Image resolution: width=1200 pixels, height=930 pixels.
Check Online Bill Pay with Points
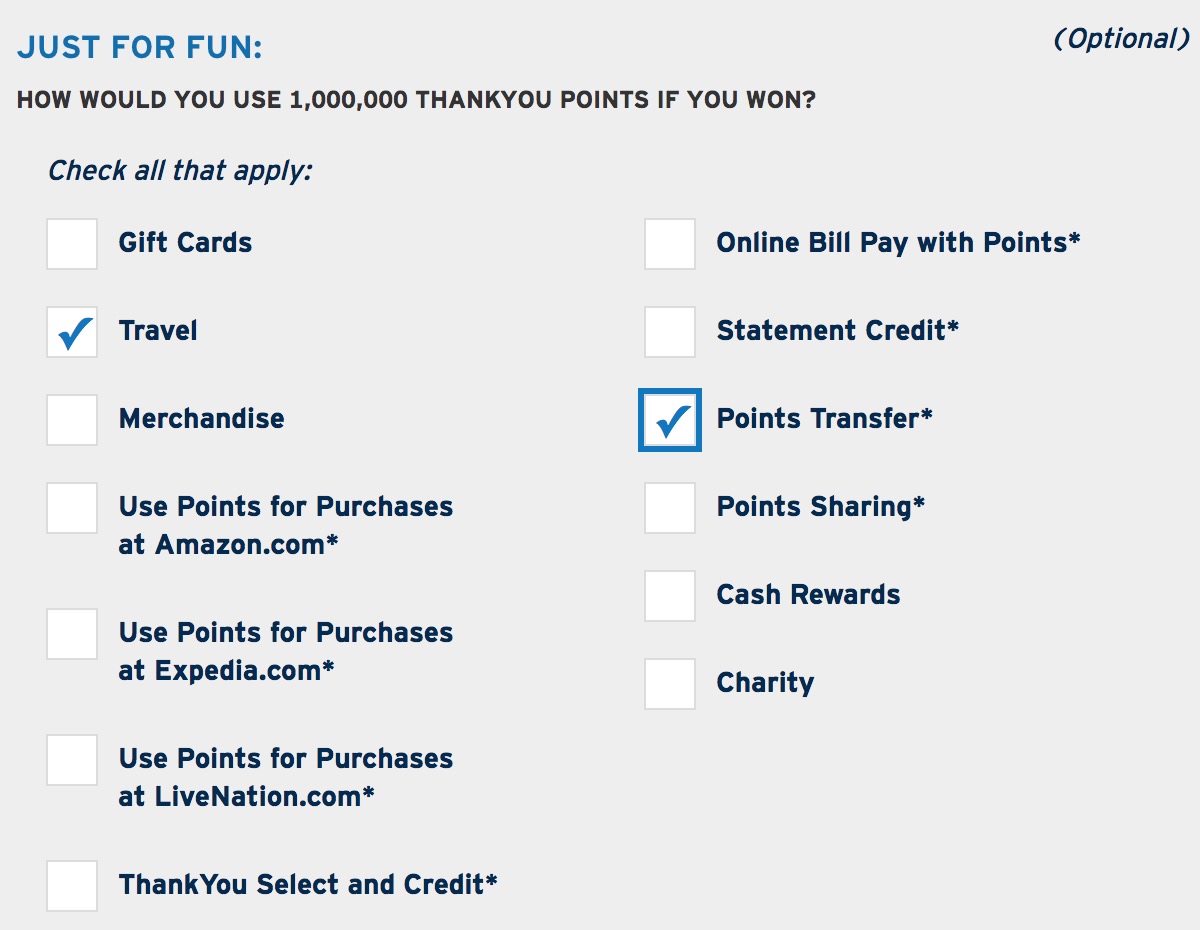coord(670,244)
